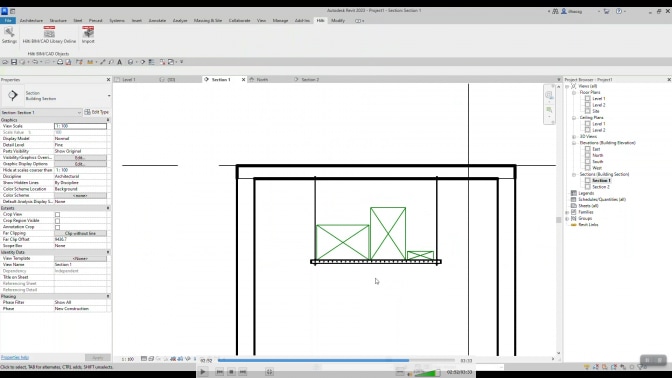Adjust the green volume slider
The height and width of the screenshot is (378, 672).
tap(426, 373)
